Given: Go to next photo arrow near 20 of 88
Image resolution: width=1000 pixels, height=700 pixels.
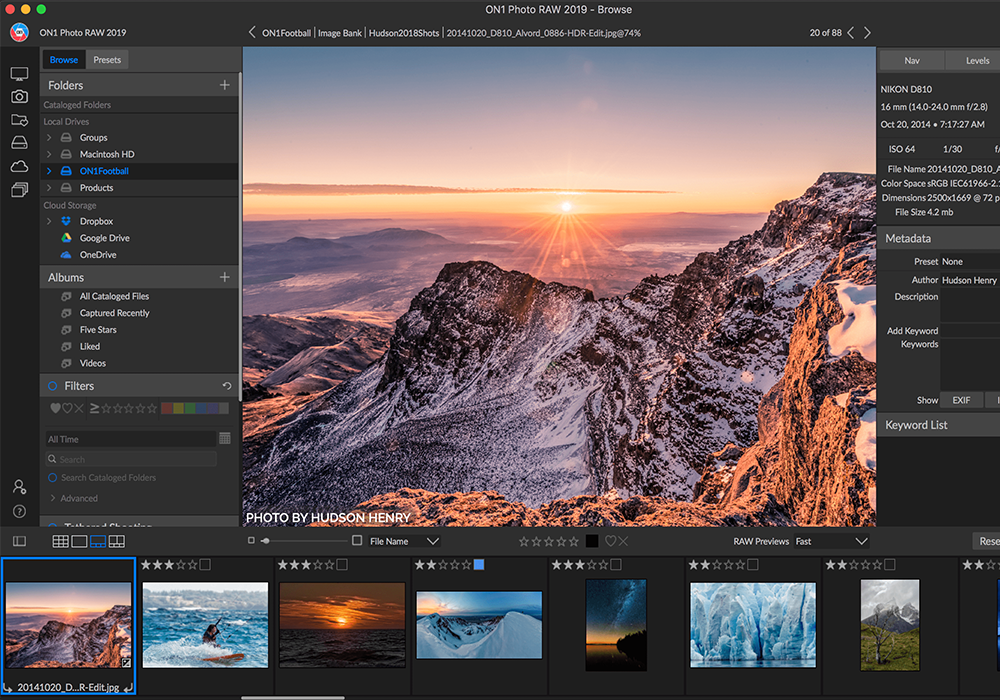Looking at the screenshot, I should [x=867, y=33].
